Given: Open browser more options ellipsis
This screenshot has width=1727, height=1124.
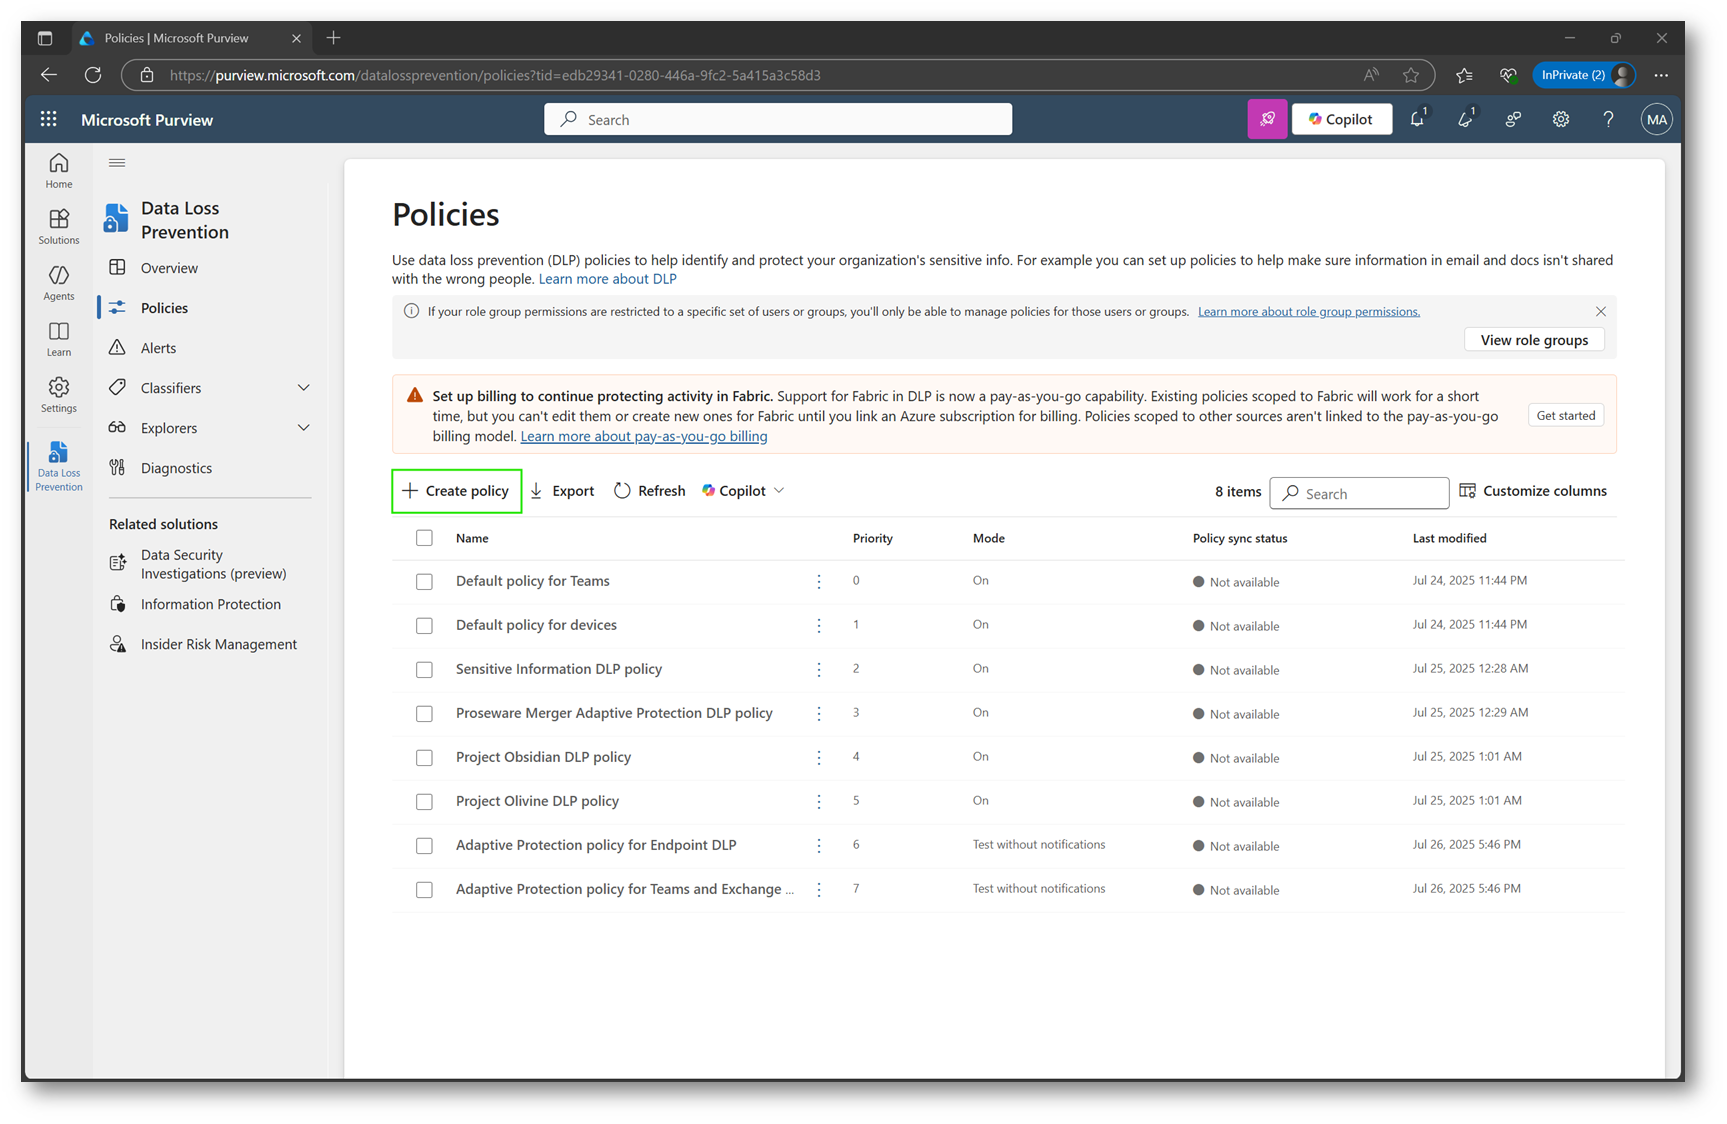Looking at the screenshot, I should (1661, 75).
